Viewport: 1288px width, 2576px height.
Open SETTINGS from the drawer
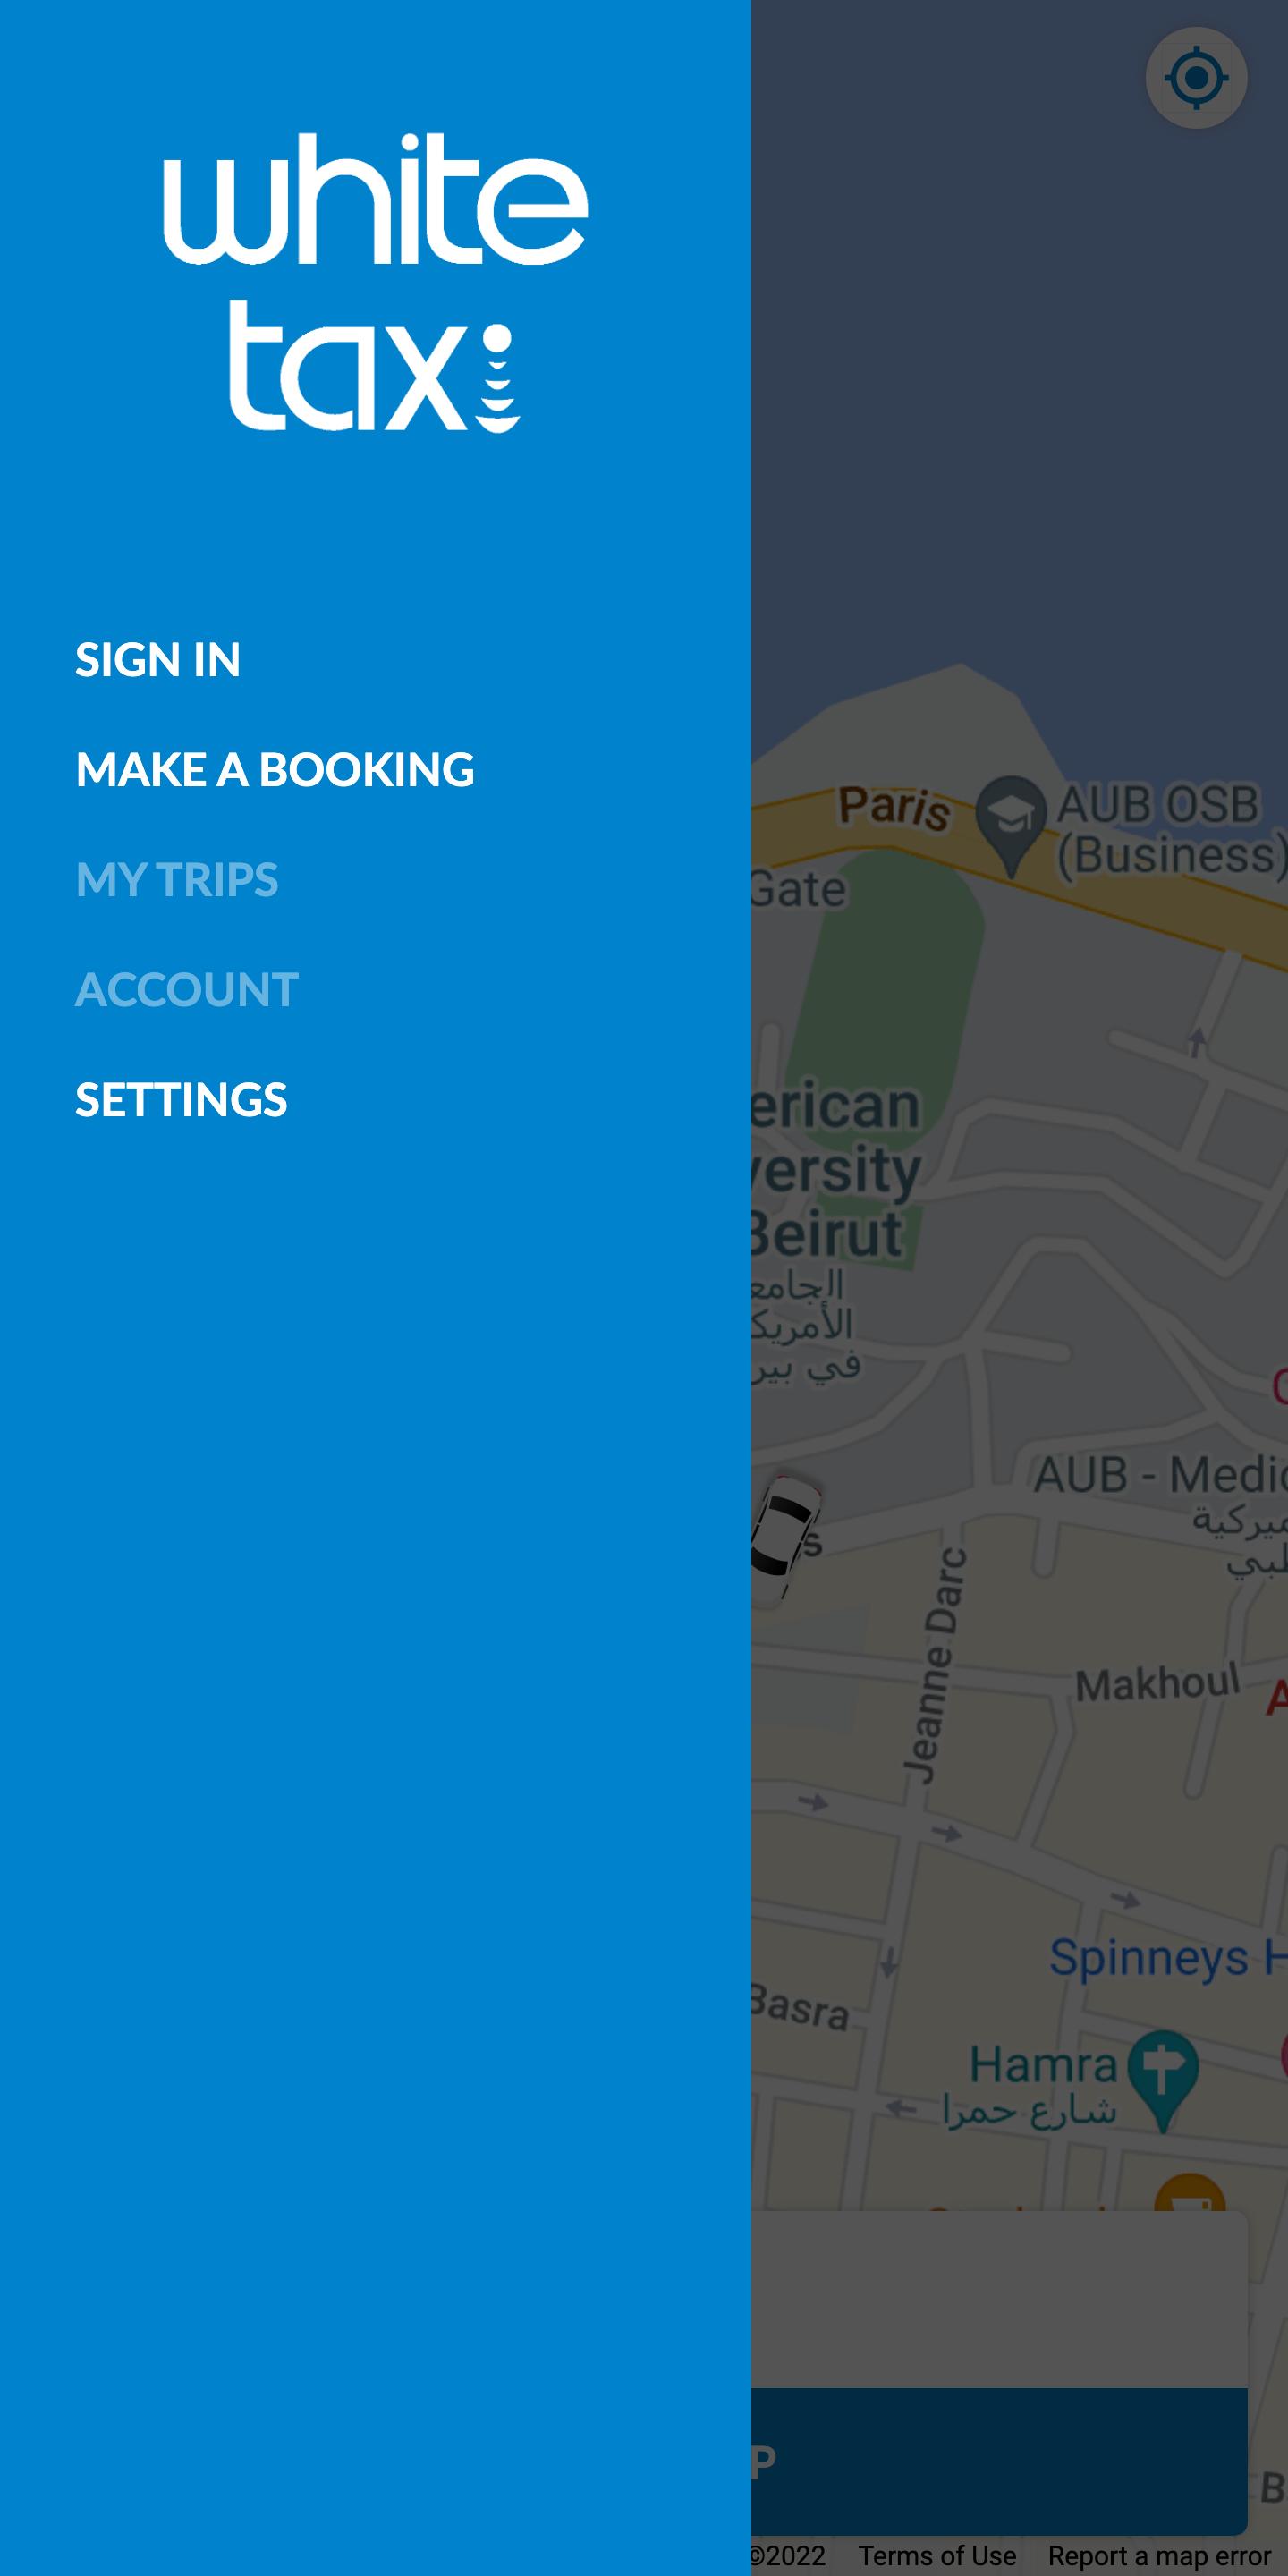point(181,1100)
